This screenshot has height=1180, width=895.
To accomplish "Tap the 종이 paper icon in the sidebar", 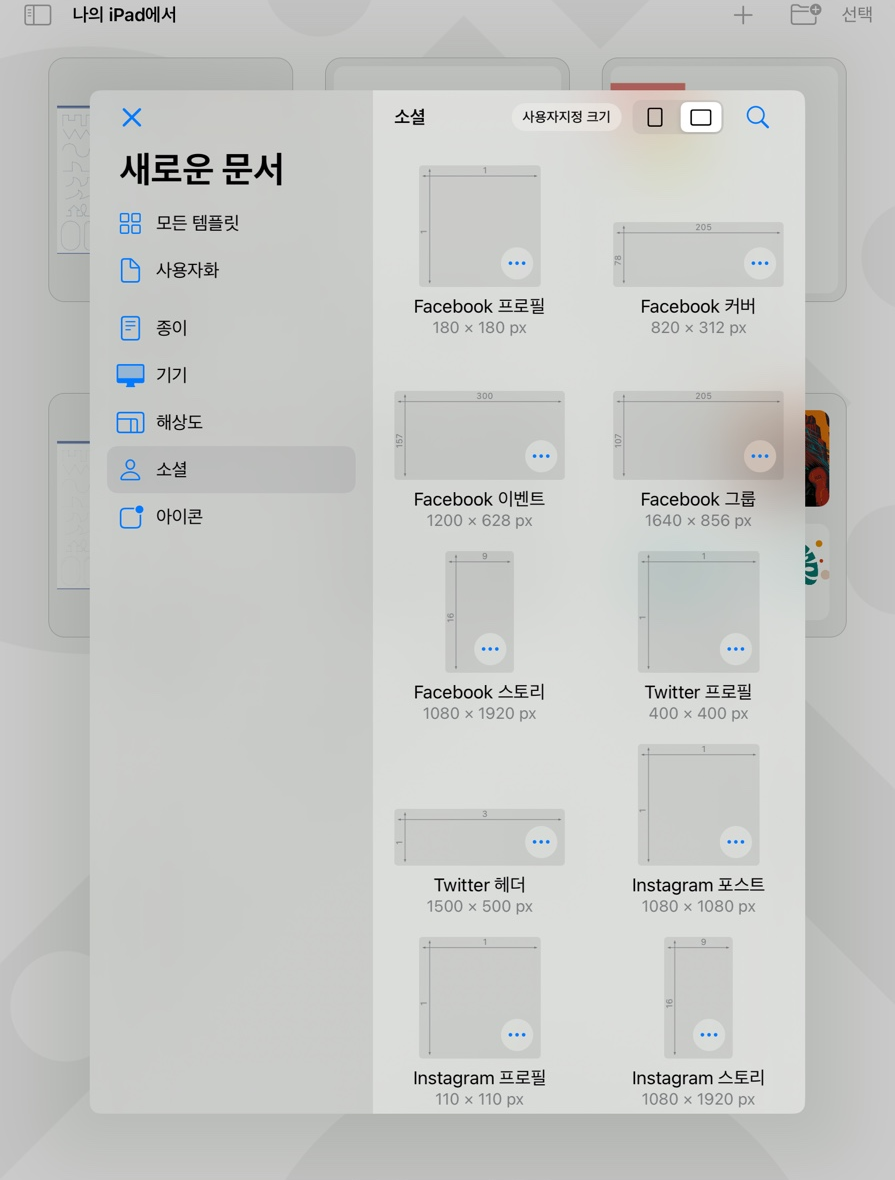I will [129, 327].
